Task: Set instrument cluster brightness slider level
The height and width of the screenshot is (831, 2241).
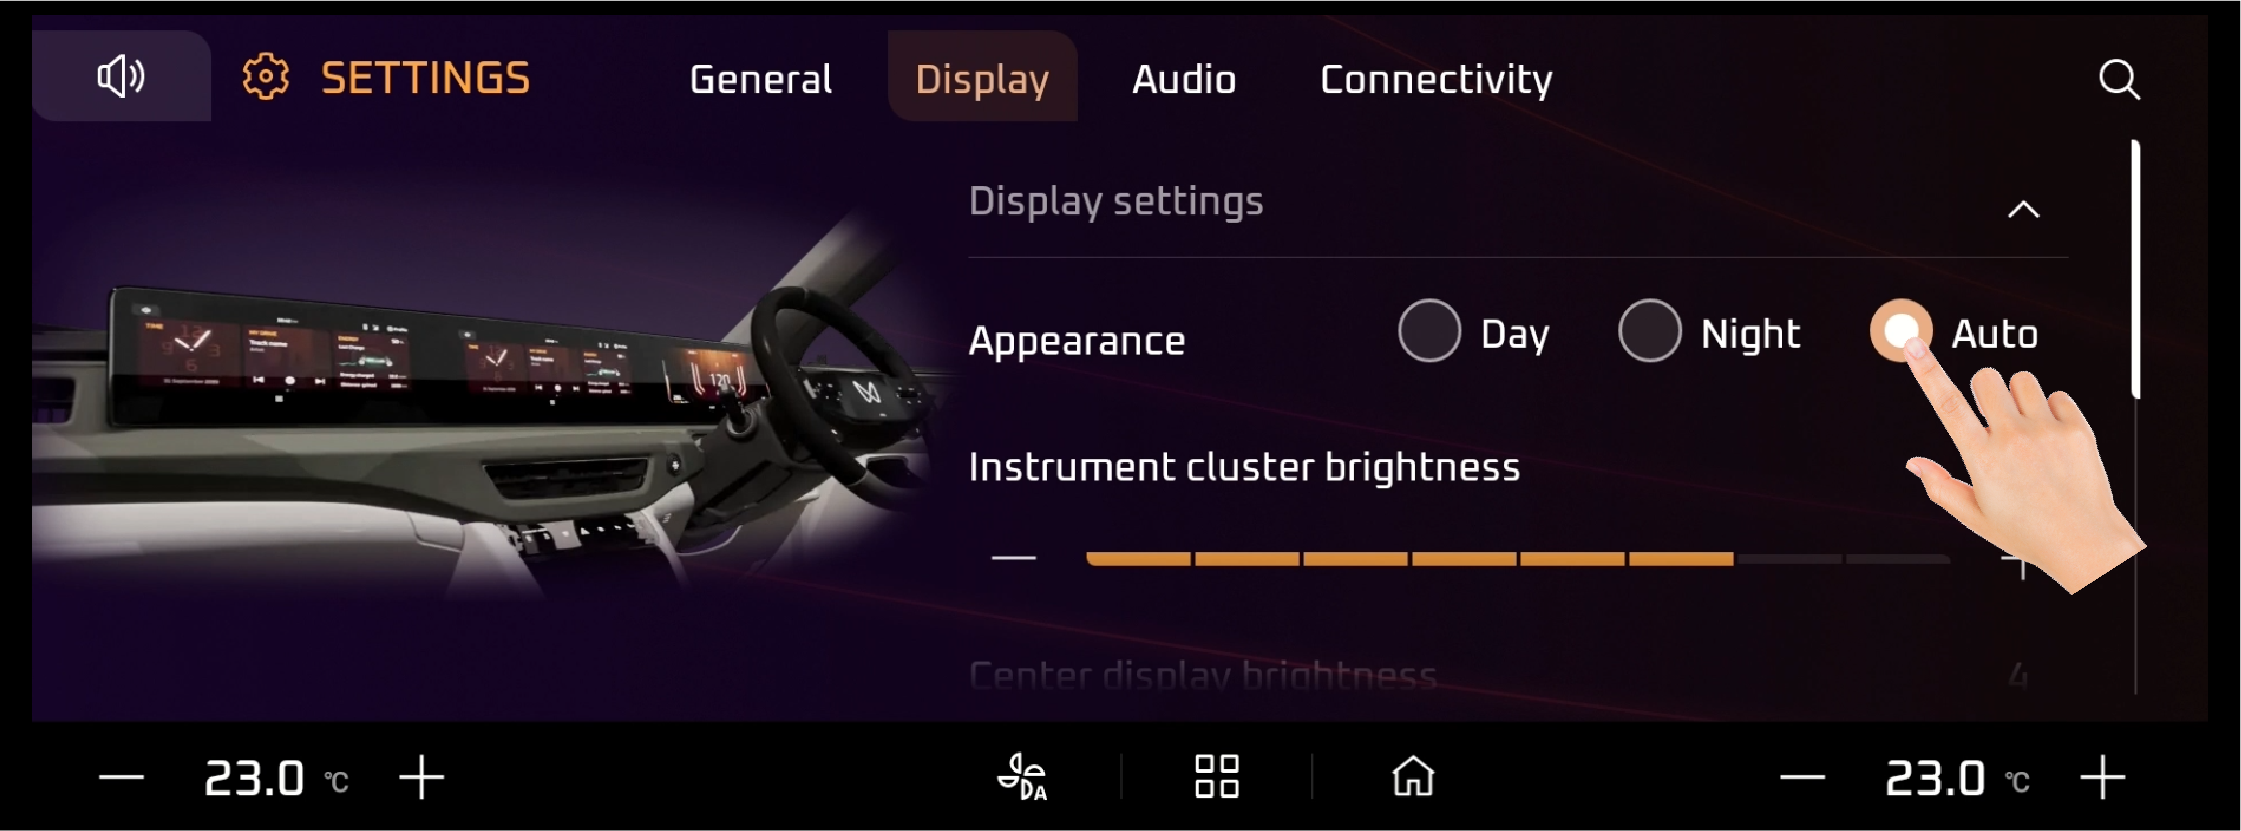Action: [1518, 559]
